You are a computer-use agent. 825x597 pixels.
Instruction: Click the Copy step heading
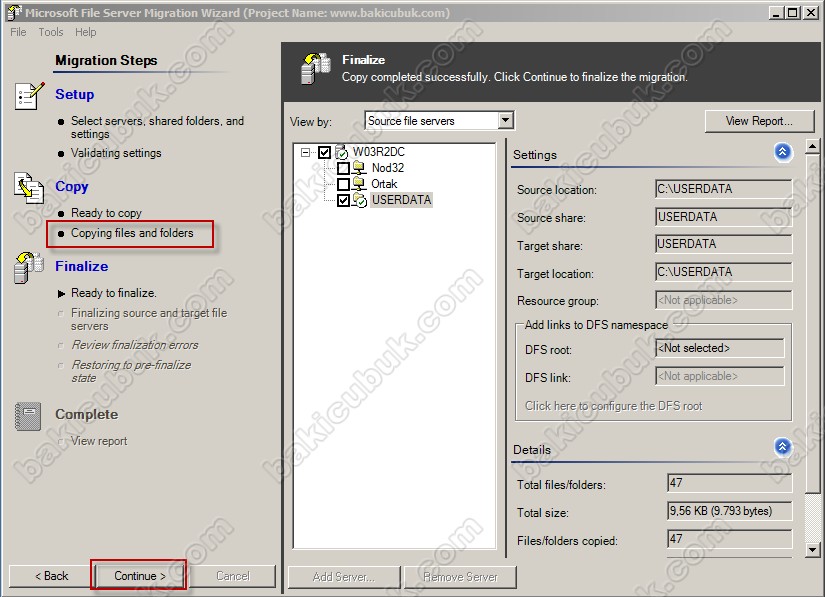click(x=72, y=187)
